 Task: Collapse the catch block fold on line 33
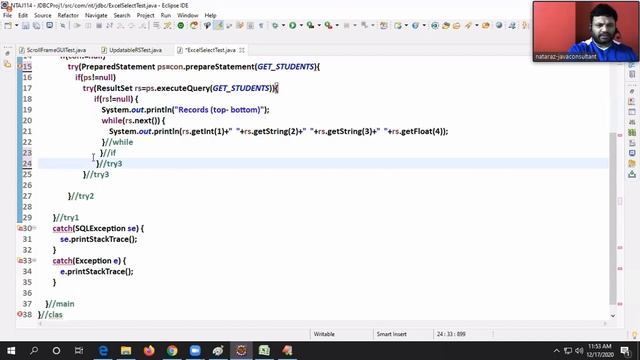35,260
